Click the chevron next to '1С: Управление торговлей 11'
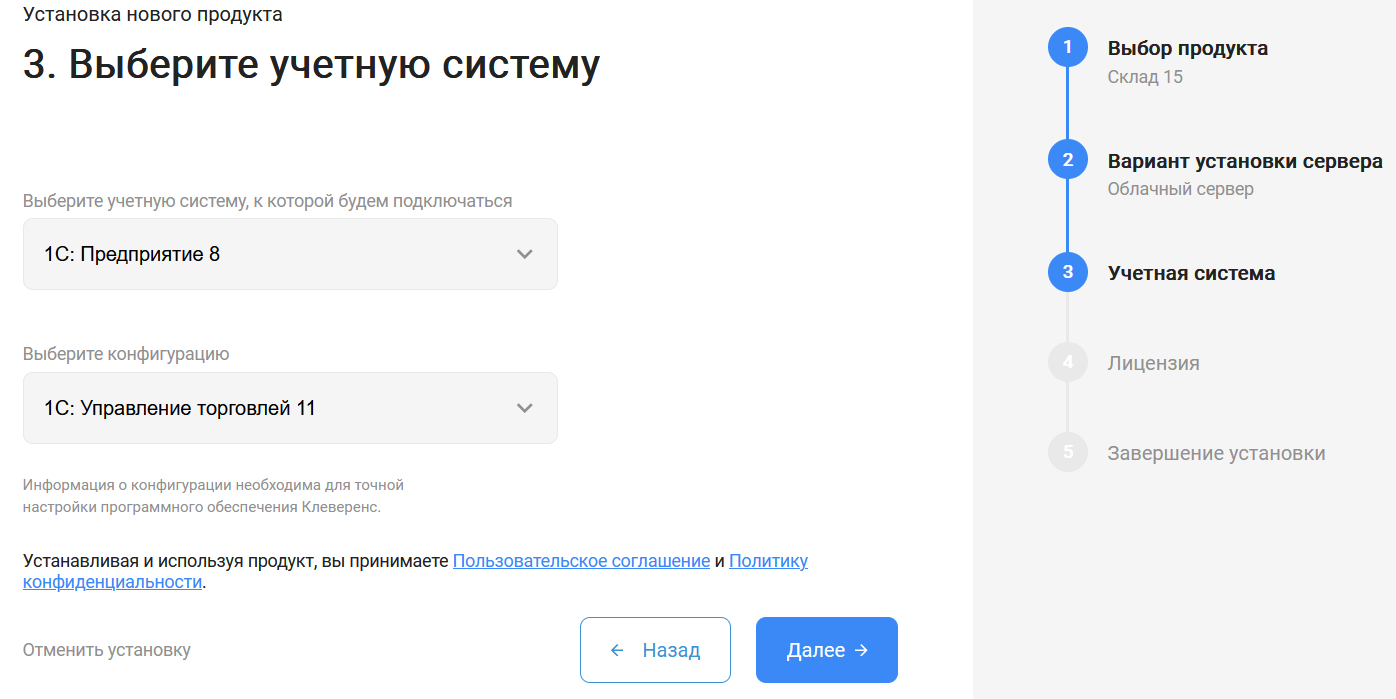Image resolution: width=1396 pixels, height=699 pixels. click(x=525, y=408)
